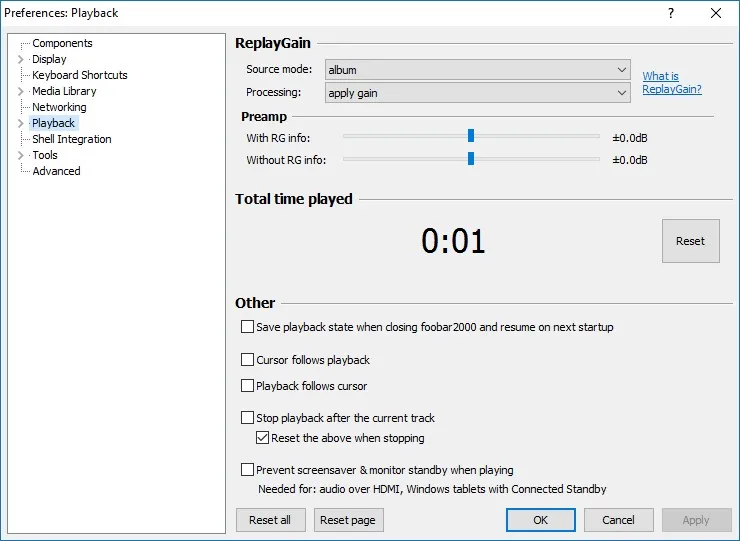Expand the Display tree node
This screenshot has width=740, height=541.
[21, 59]
